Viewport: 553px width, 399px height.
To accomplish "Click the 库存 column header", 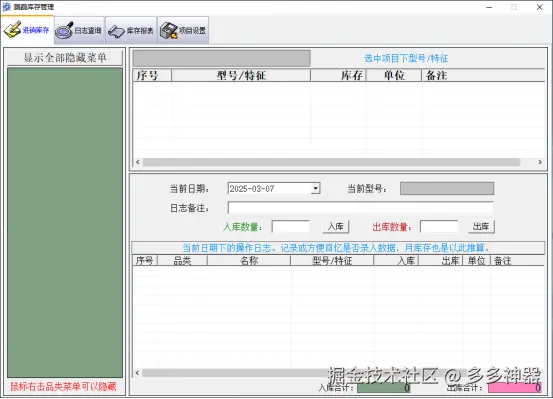I will pyautogui.click(x=339, y=75).
